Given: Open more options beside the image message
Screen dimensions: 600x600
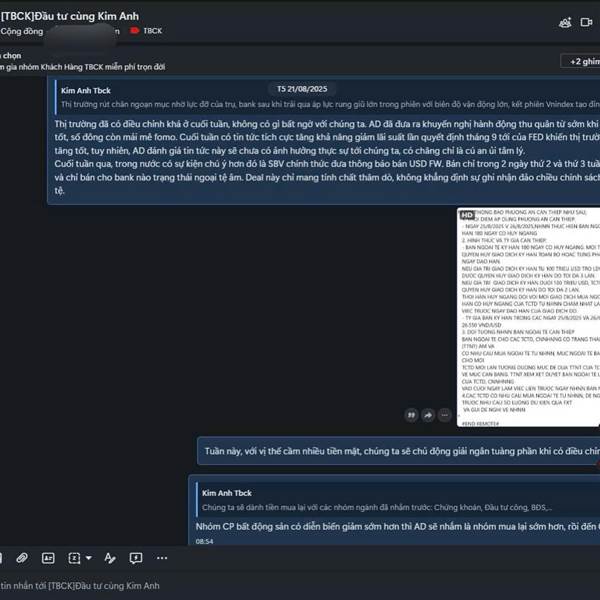Looking at the screenshot, I should pyautogui.click(x=445, y=415).
